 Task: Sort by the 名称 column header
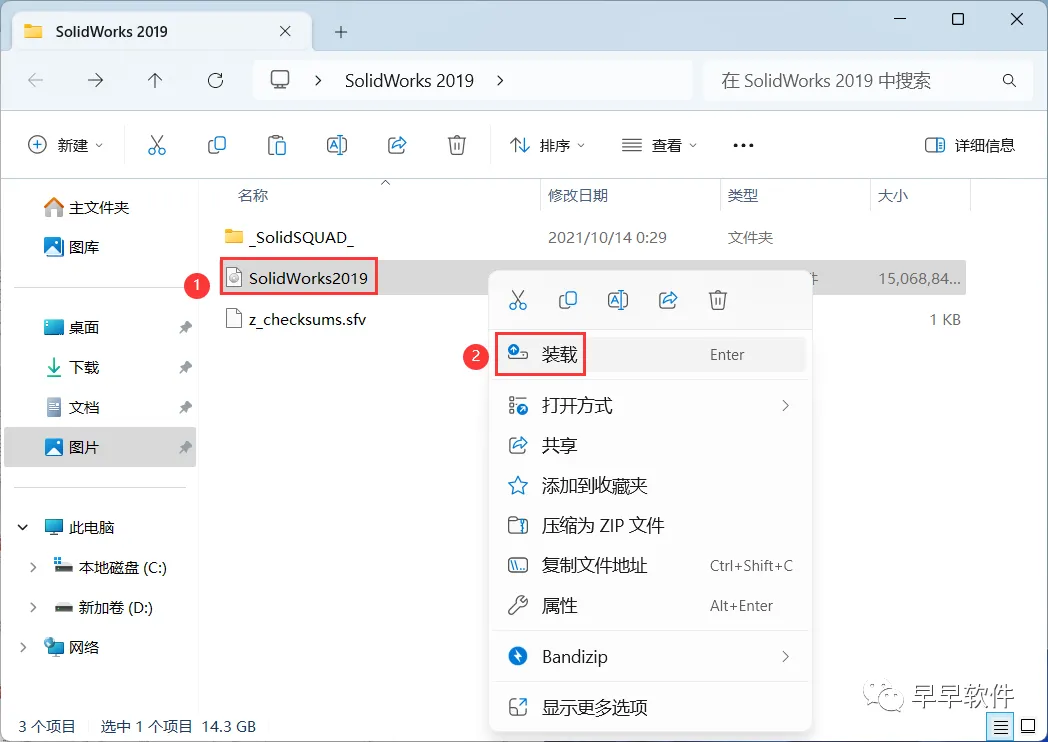(x=253, y=195)
